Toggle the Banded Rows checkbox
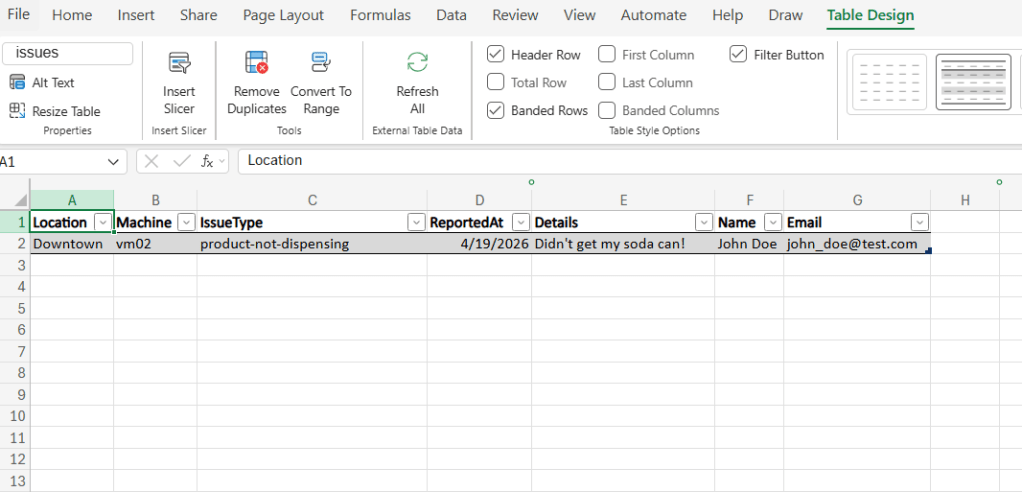The image size is (1022, 492). pyautogui.click(x=495, y=110)
